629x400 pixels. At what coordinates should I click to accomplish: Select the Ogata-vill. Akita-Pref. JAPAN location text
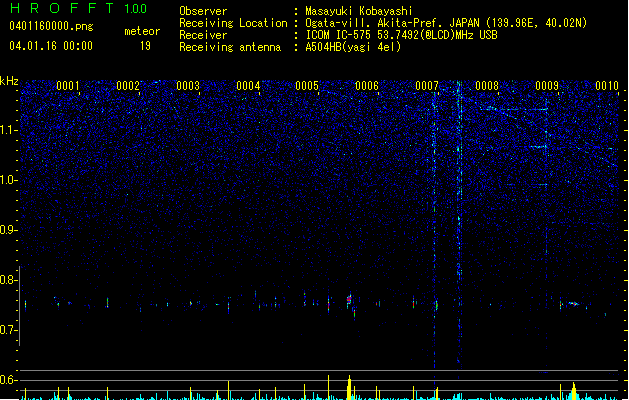(x=446, y=23)
